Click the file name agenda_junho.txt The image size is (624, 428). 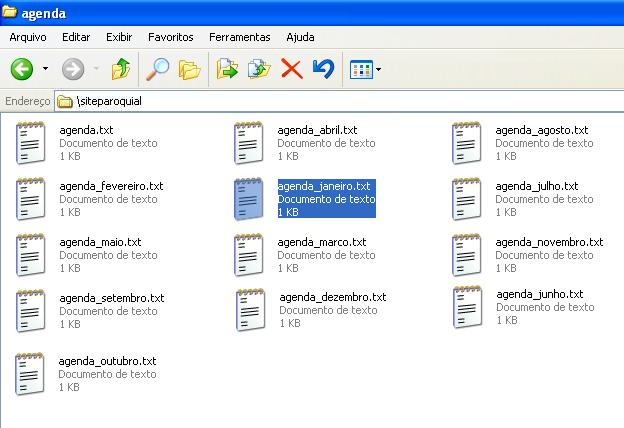click(x=540, y=294)
